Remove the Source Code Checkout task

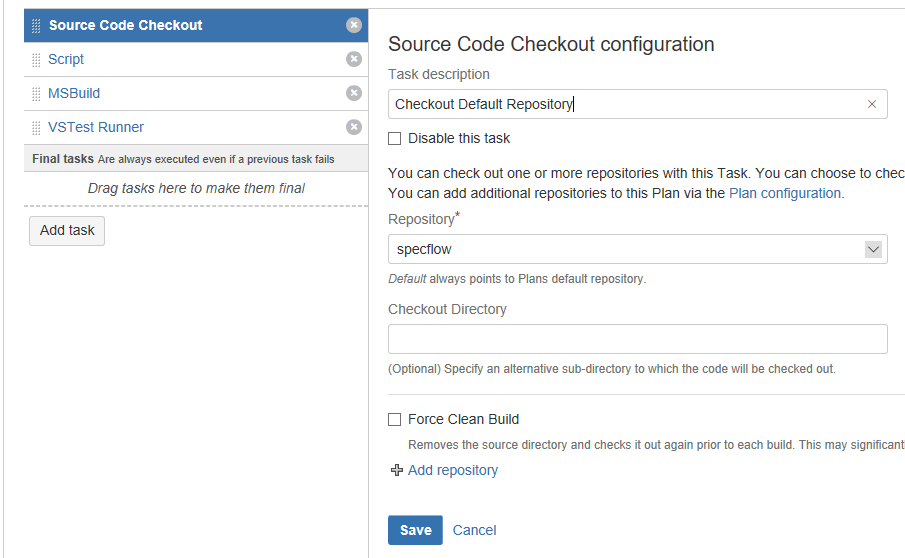pos(353,25)
